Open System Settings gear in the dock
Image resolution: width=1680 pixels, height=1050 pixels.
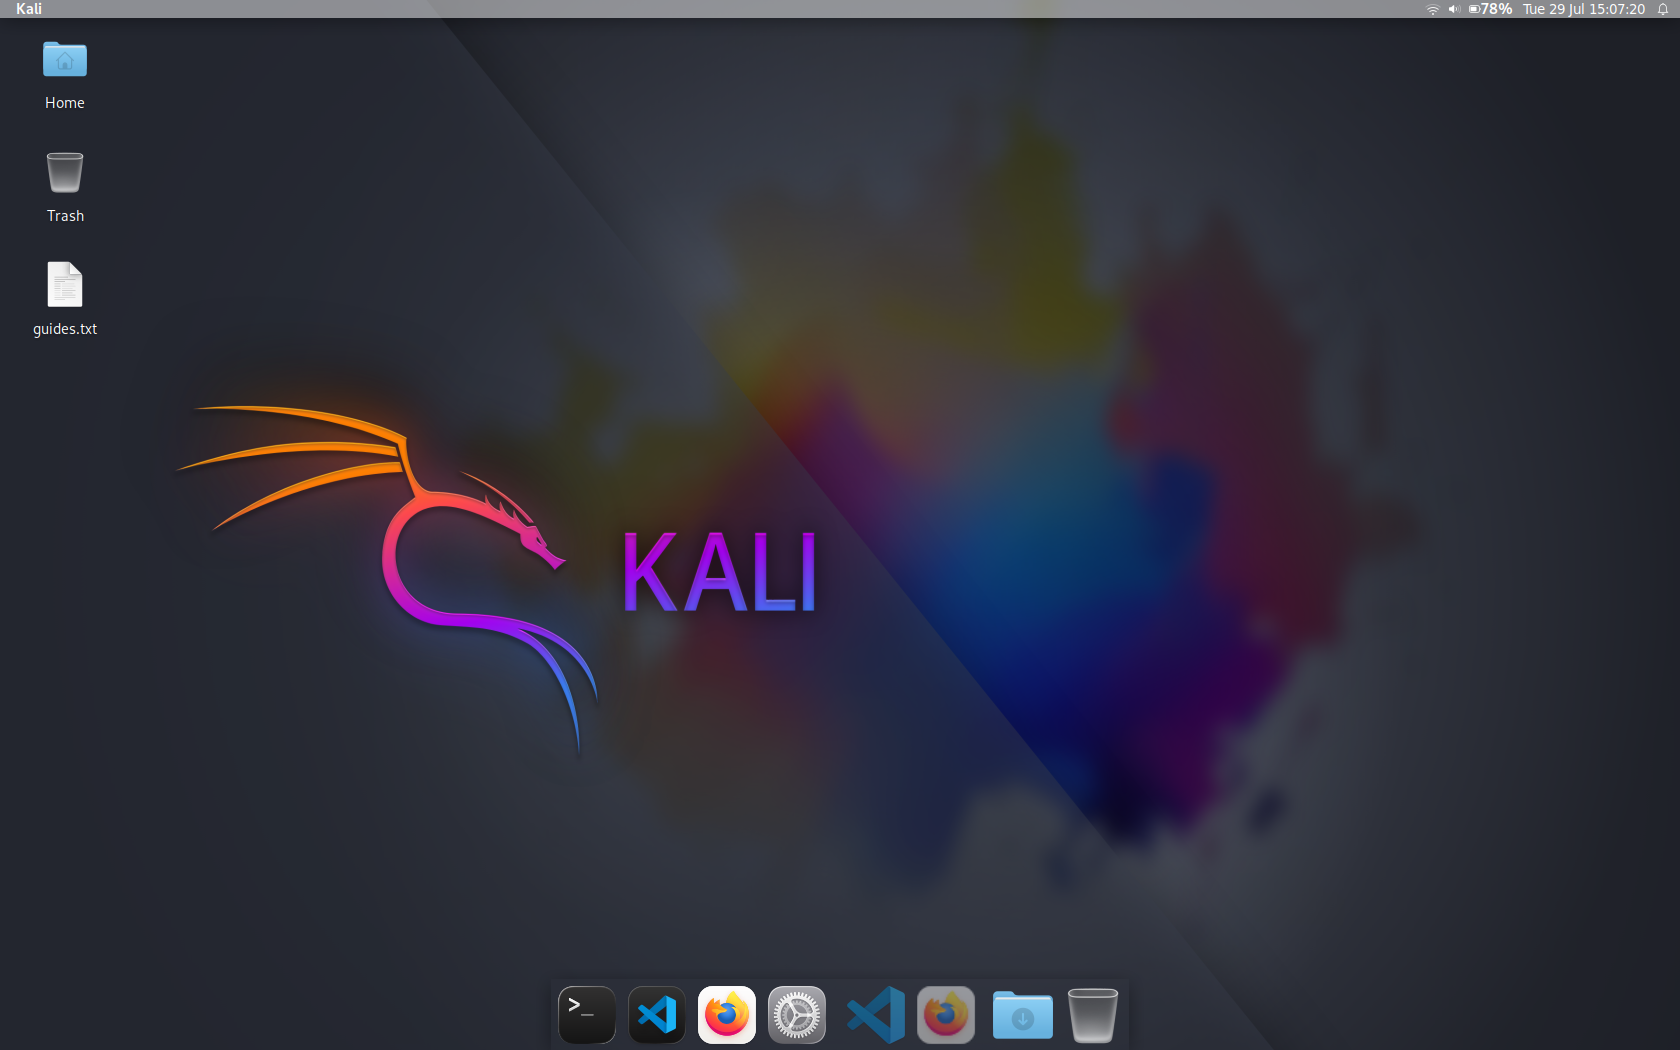pos(797,1015)
